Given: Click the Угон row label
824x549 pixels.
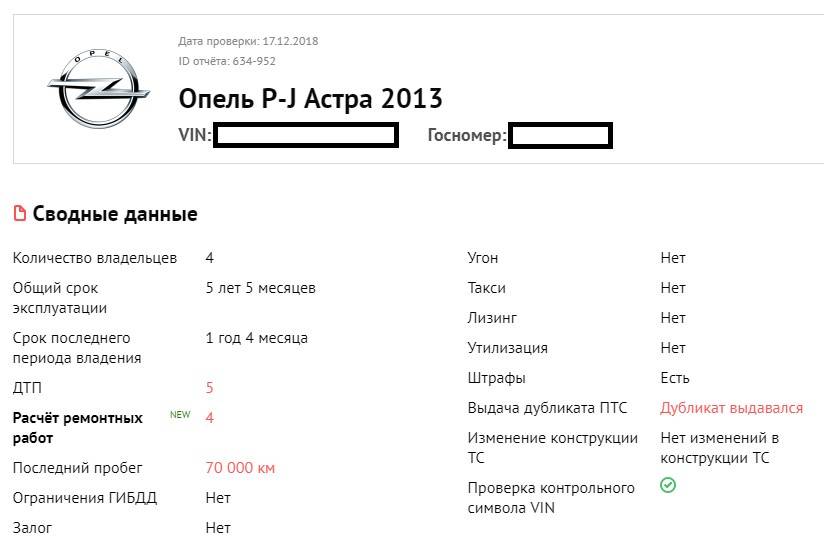Looking at the screenshot, I should click(x=485, y=258).
